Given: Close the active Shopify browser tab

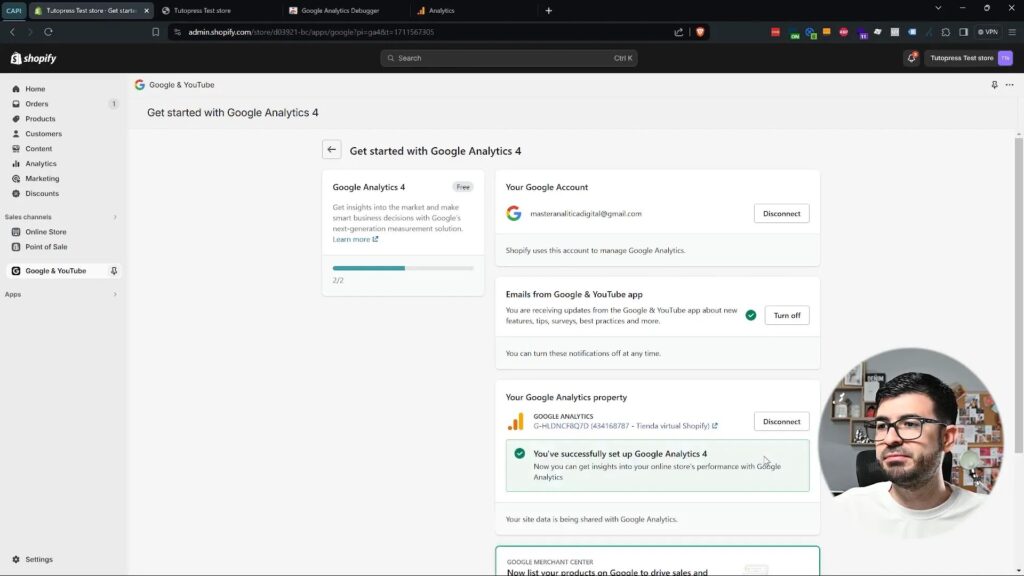Looking at the screenshot, I should click(x=146, y=10).
